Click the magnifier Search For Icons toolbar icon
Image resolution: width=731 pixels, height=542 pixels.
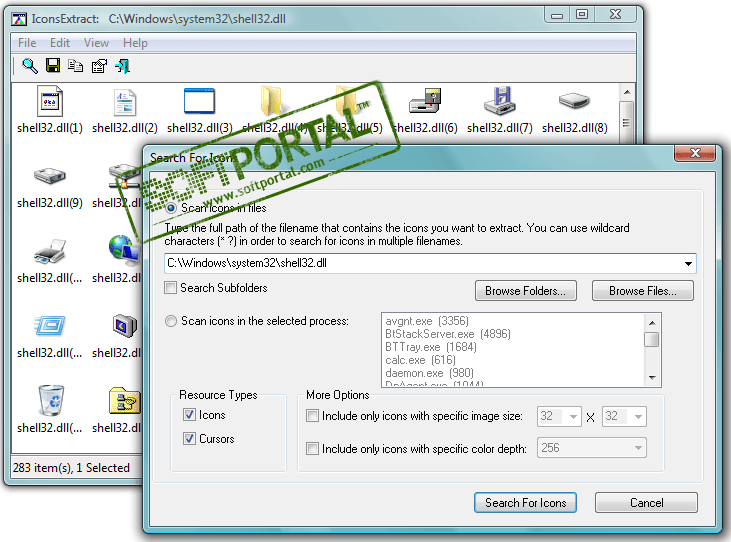[x=30, y=66]
